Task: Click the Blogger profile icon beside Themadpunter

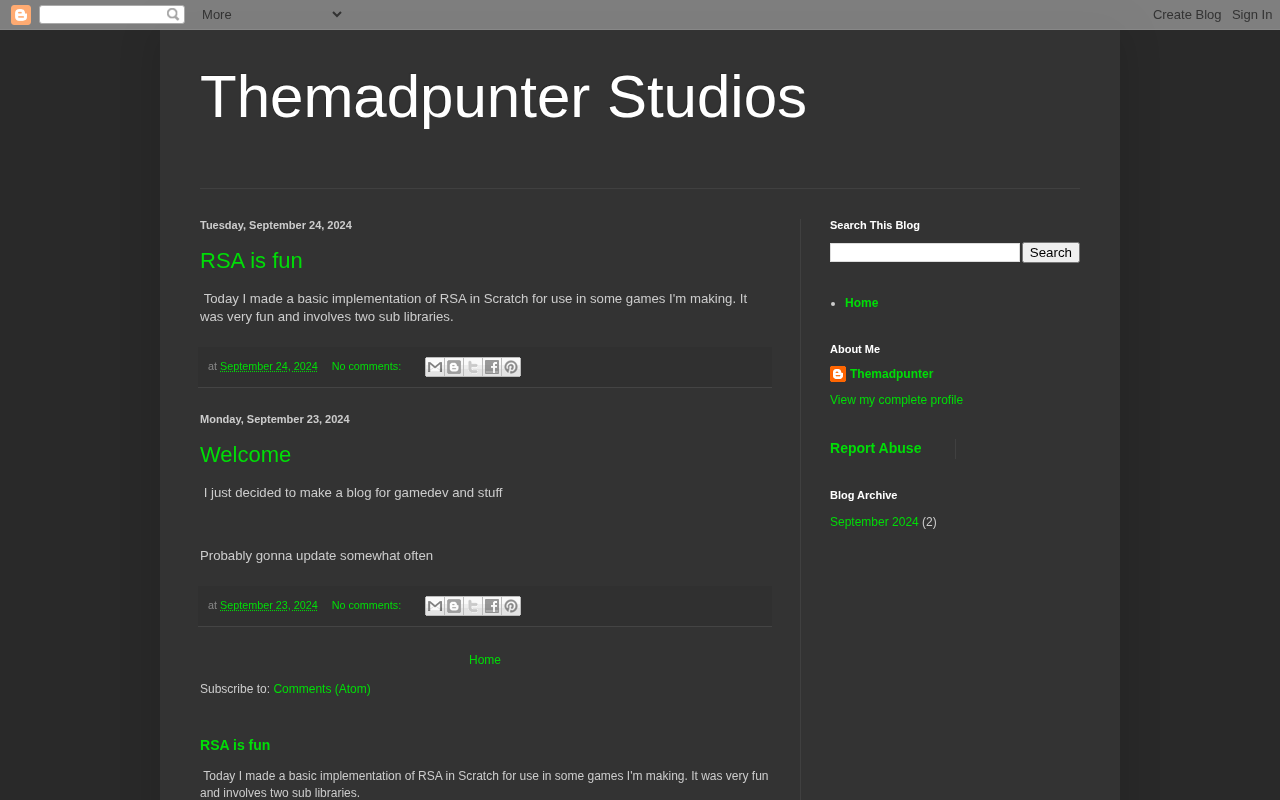Action: click(838, 374)
